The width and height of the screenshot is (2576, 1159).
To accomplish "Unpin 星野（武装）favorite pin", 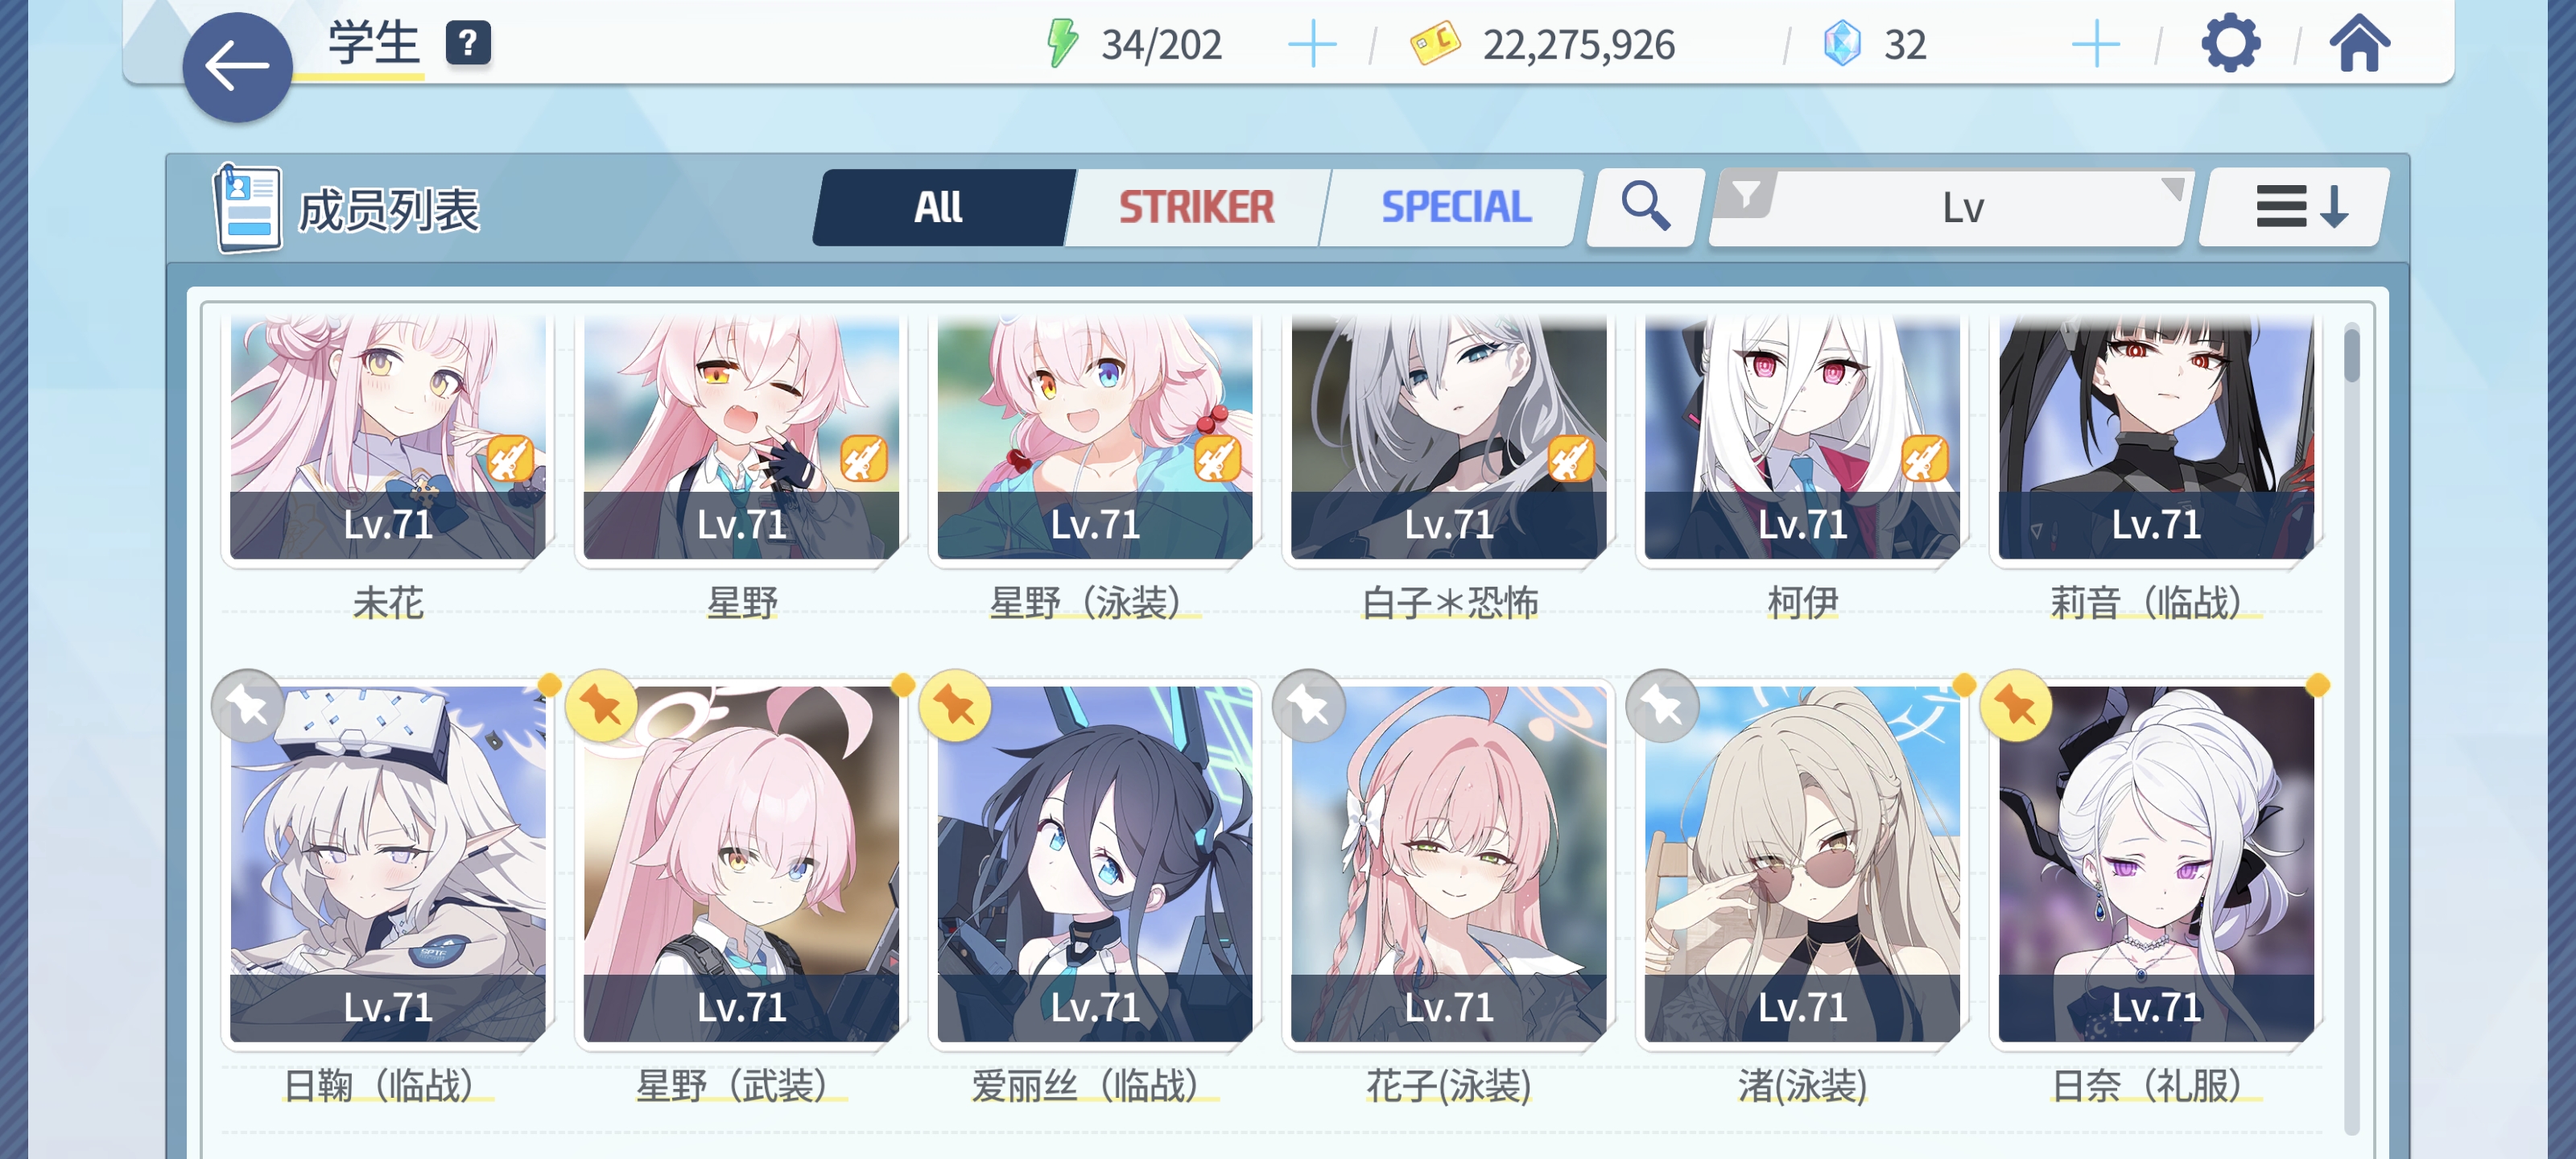I will [602, 706].
